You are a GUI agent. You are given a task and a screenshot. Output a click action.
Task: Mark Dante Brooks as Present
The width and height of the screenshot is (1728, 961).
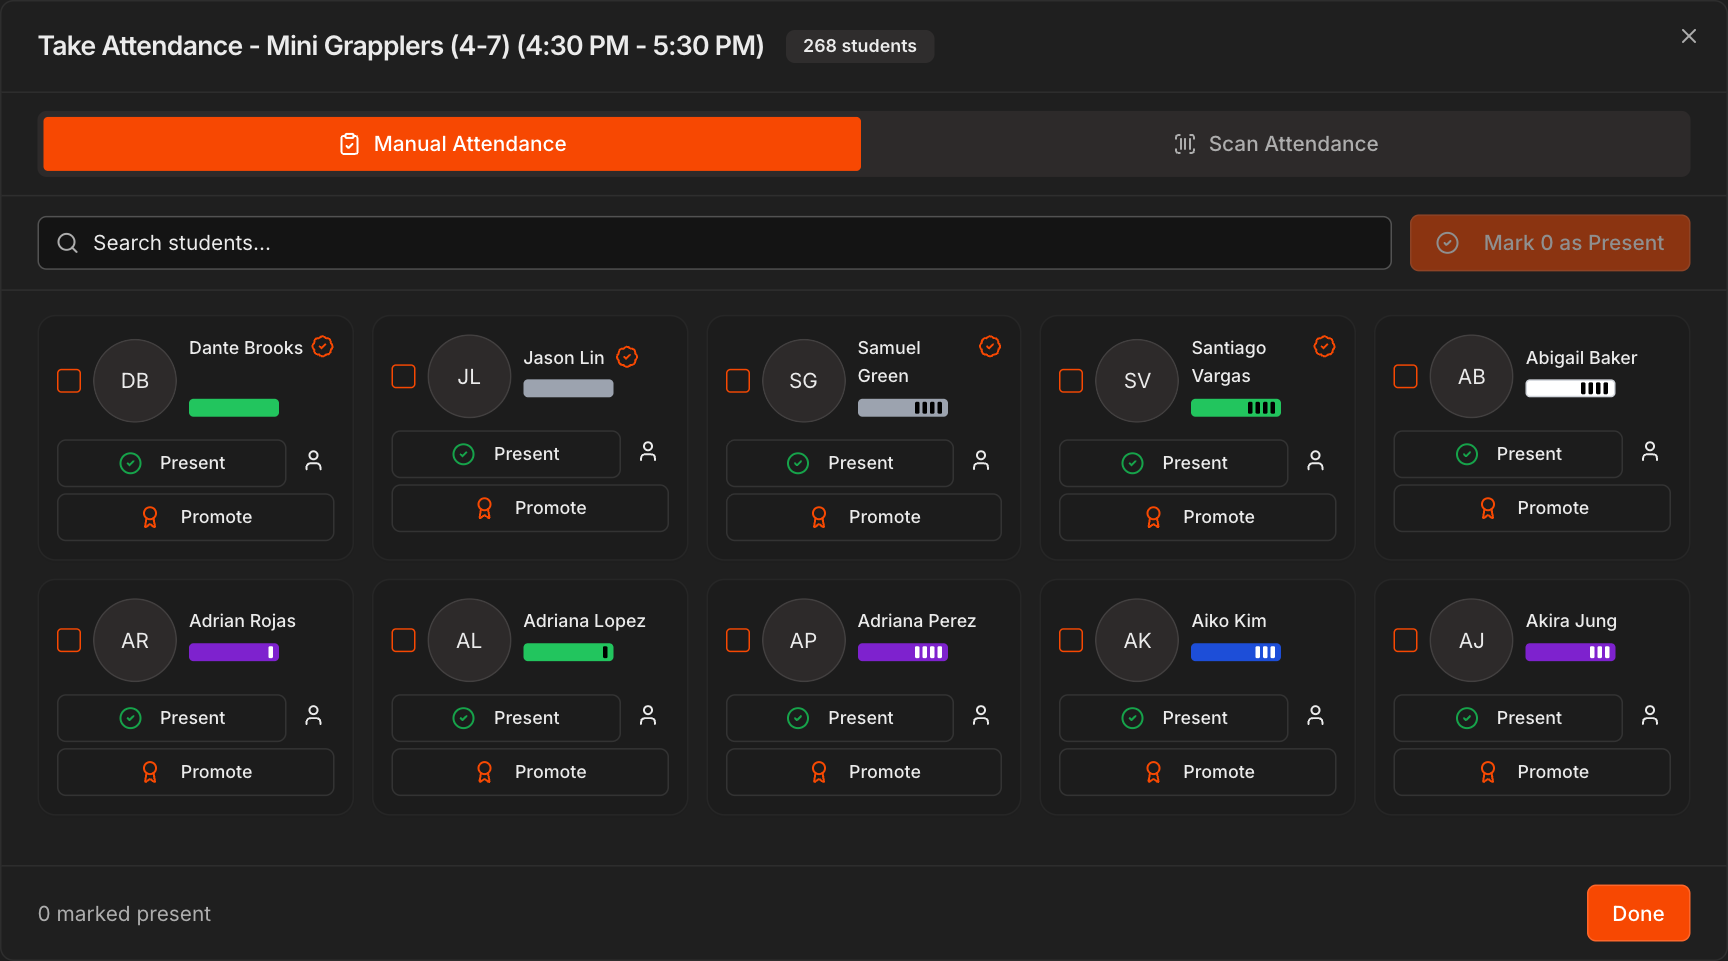172,463
